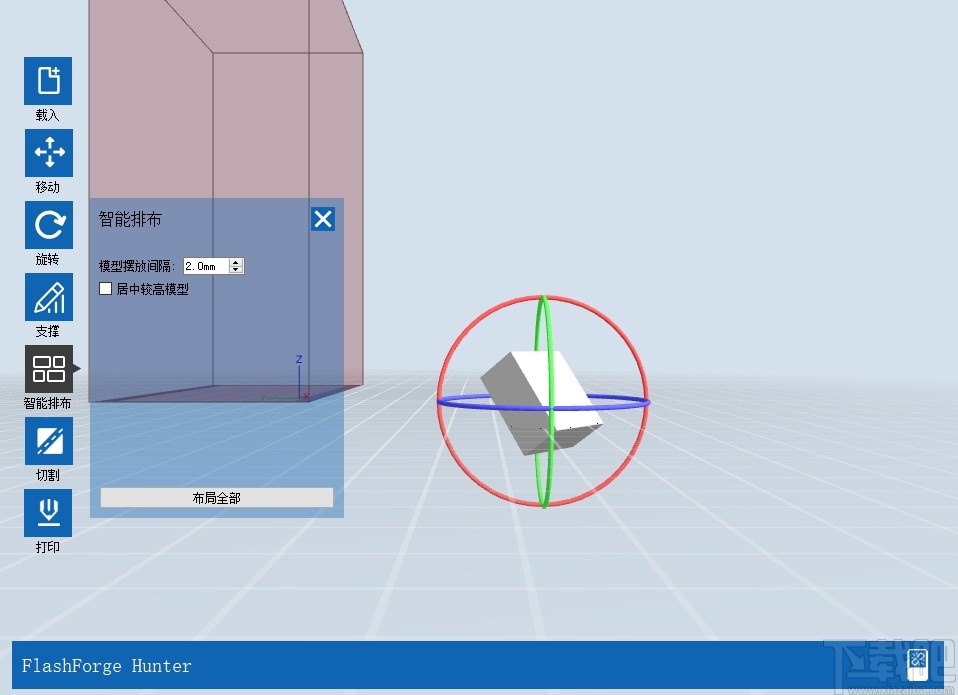958x695 pixels.
Task: Select the 移动 (Move) tool
Action: click(x=47, y=153)
